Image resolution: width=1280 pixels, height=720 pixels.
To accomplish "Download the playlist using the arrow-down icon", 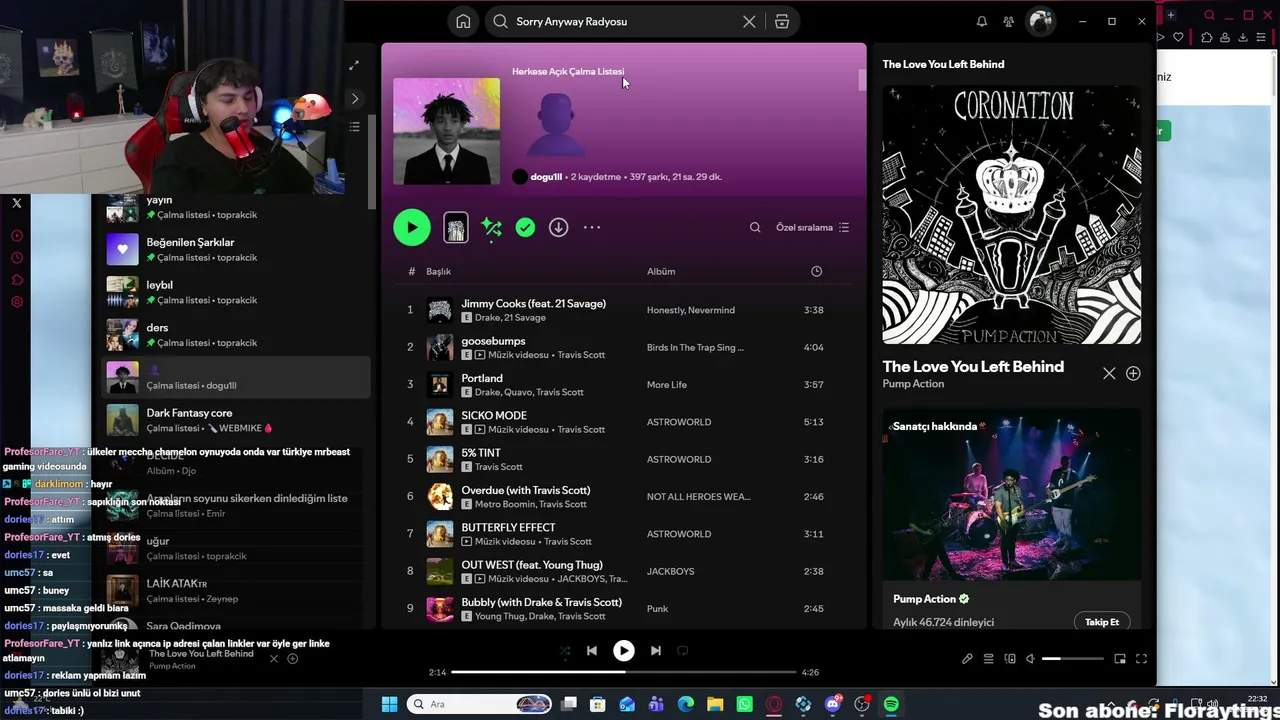I will pyautogui.click(x=558, y=228).
